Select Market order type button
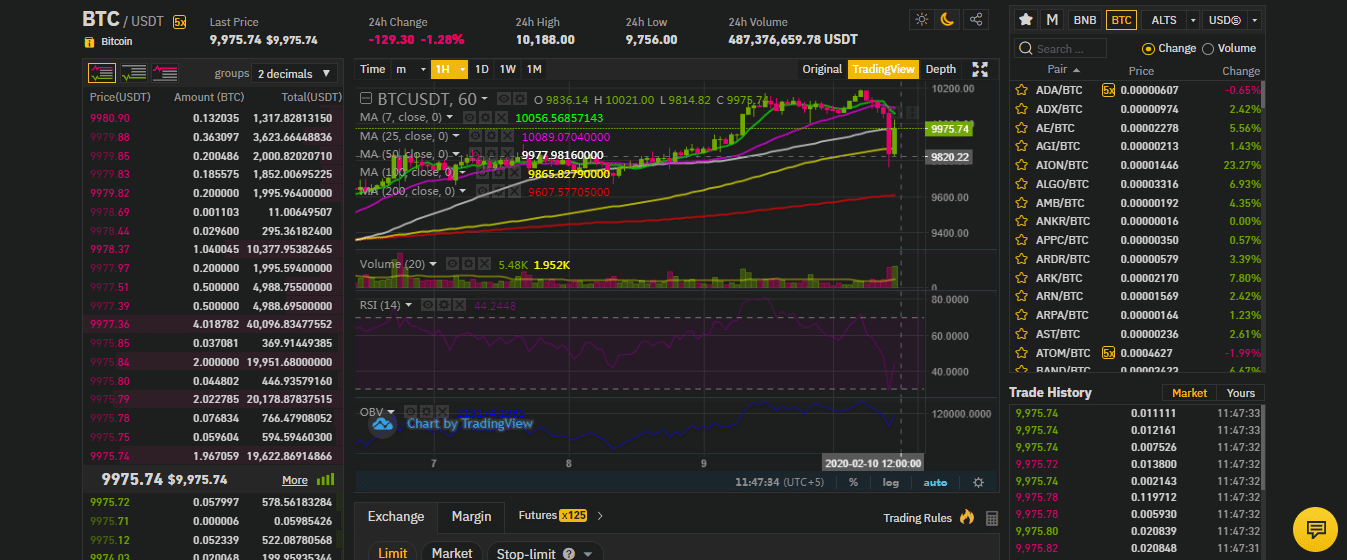 (x=452, y=553)
